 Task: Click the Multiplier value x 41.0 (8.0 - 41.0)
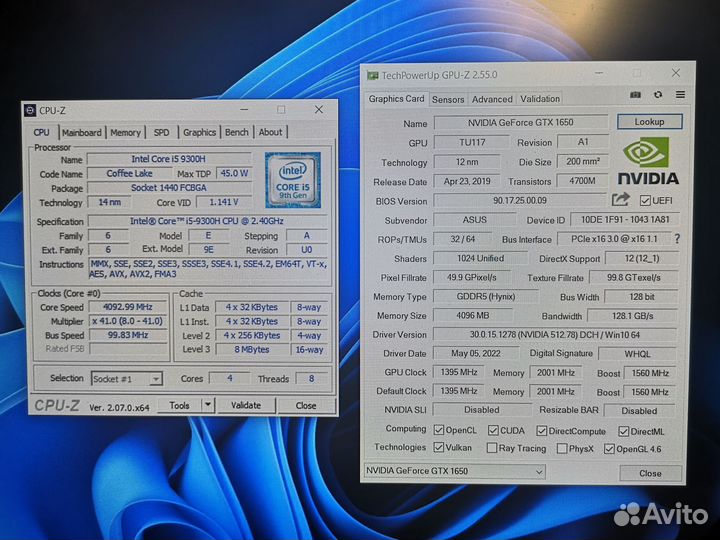point(128,321)
